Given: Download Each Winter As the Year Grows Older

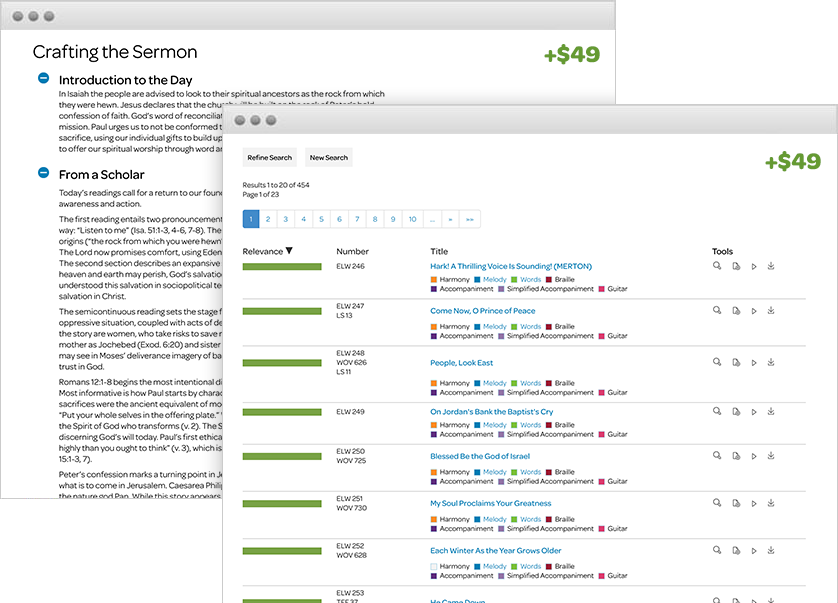Looking at the screenshot, I should click(771, 550).
